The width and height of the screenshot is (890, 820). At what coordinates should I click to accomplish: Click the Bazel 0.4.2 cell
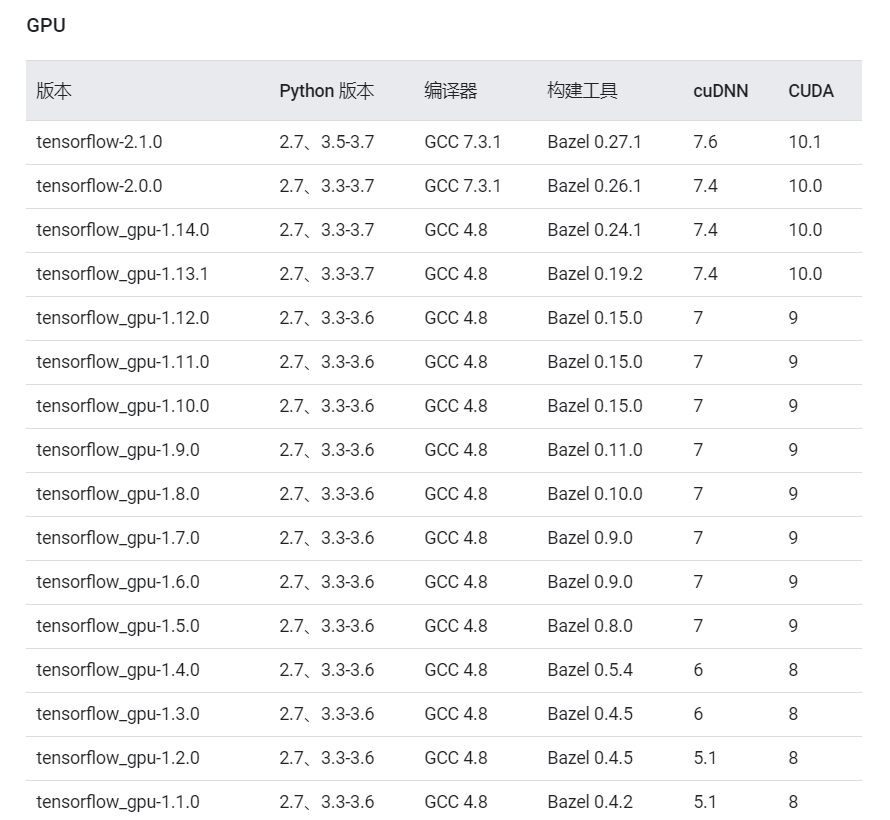pos(590,802)
